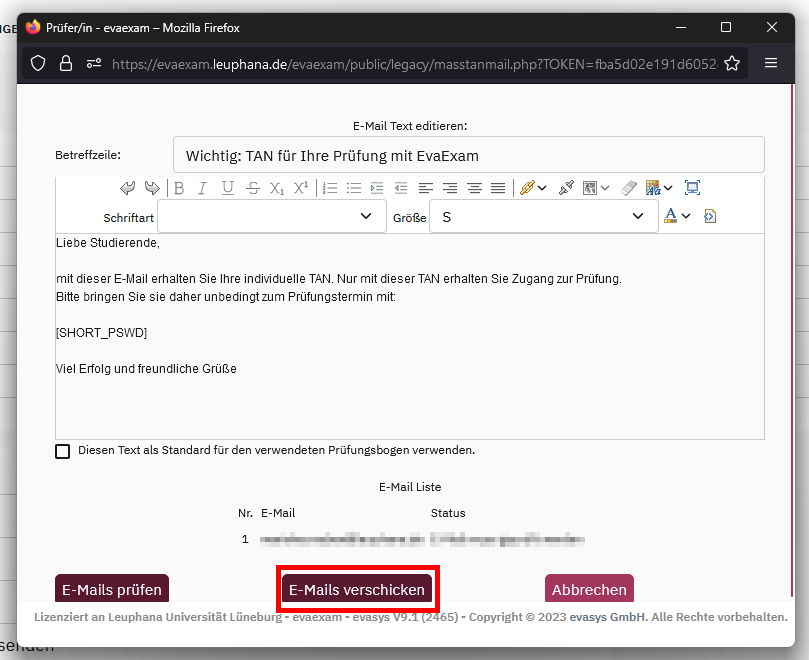Insert a numbered list
The height and width of the screenshot is (660, 809).
tap(329, 188)
